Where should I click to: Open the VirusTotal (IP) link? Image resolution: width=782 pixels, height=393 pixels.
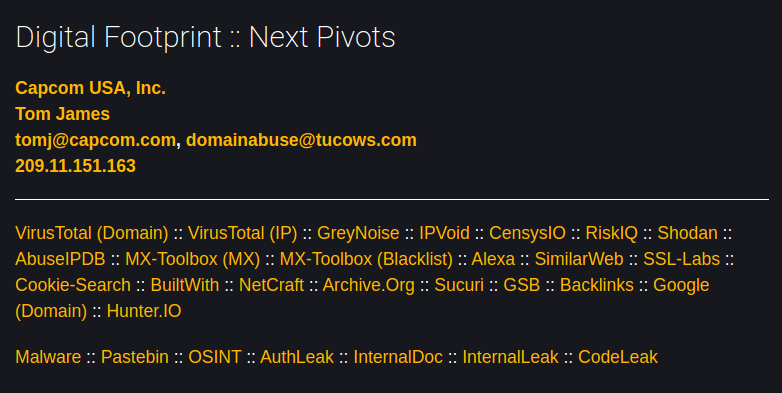242,233
